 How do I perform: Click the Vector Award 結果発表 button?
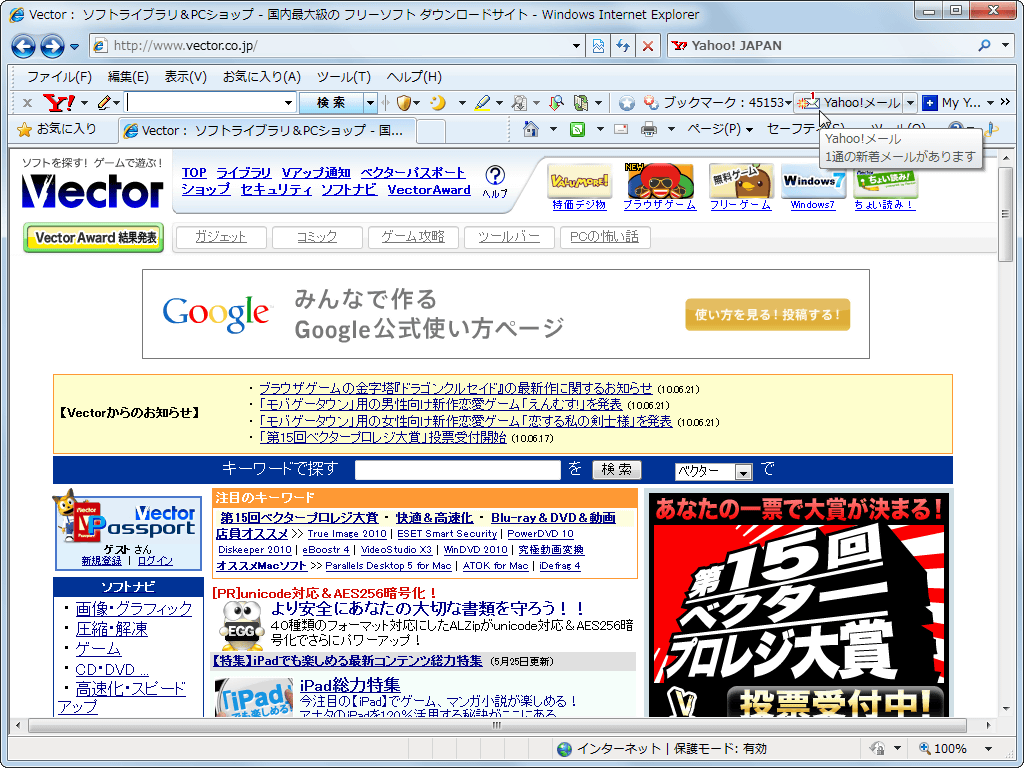click(93, 238)
